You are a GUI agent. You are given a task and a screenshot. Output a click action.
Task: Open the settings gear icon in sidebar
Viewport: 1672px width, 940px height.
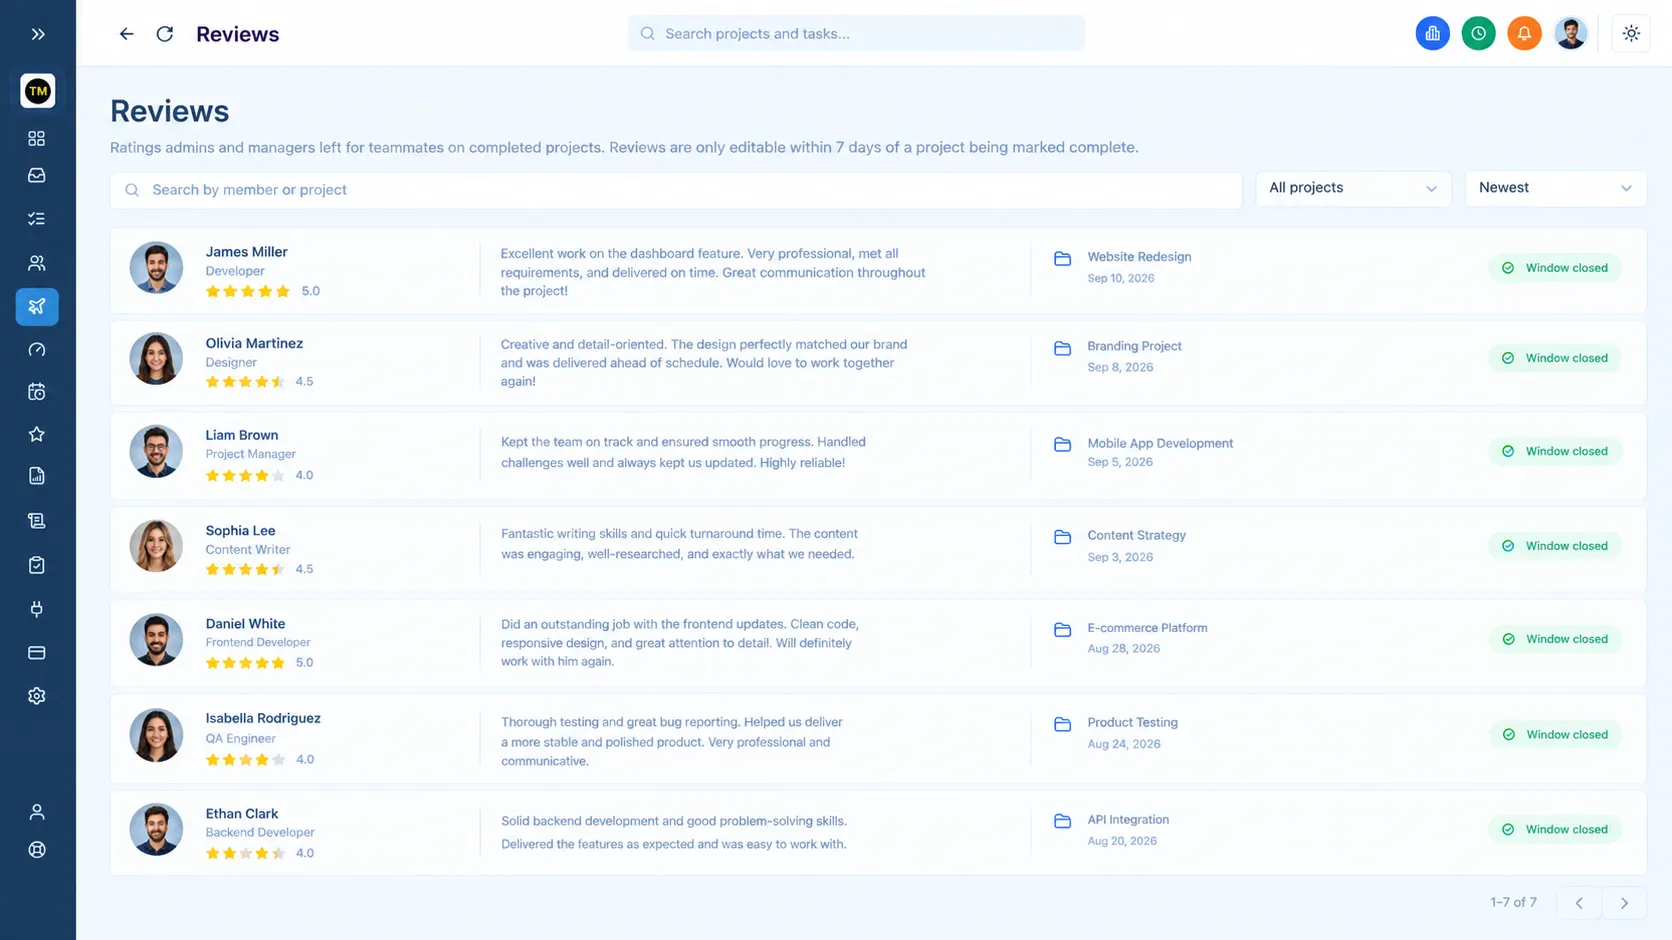(37, 696)
